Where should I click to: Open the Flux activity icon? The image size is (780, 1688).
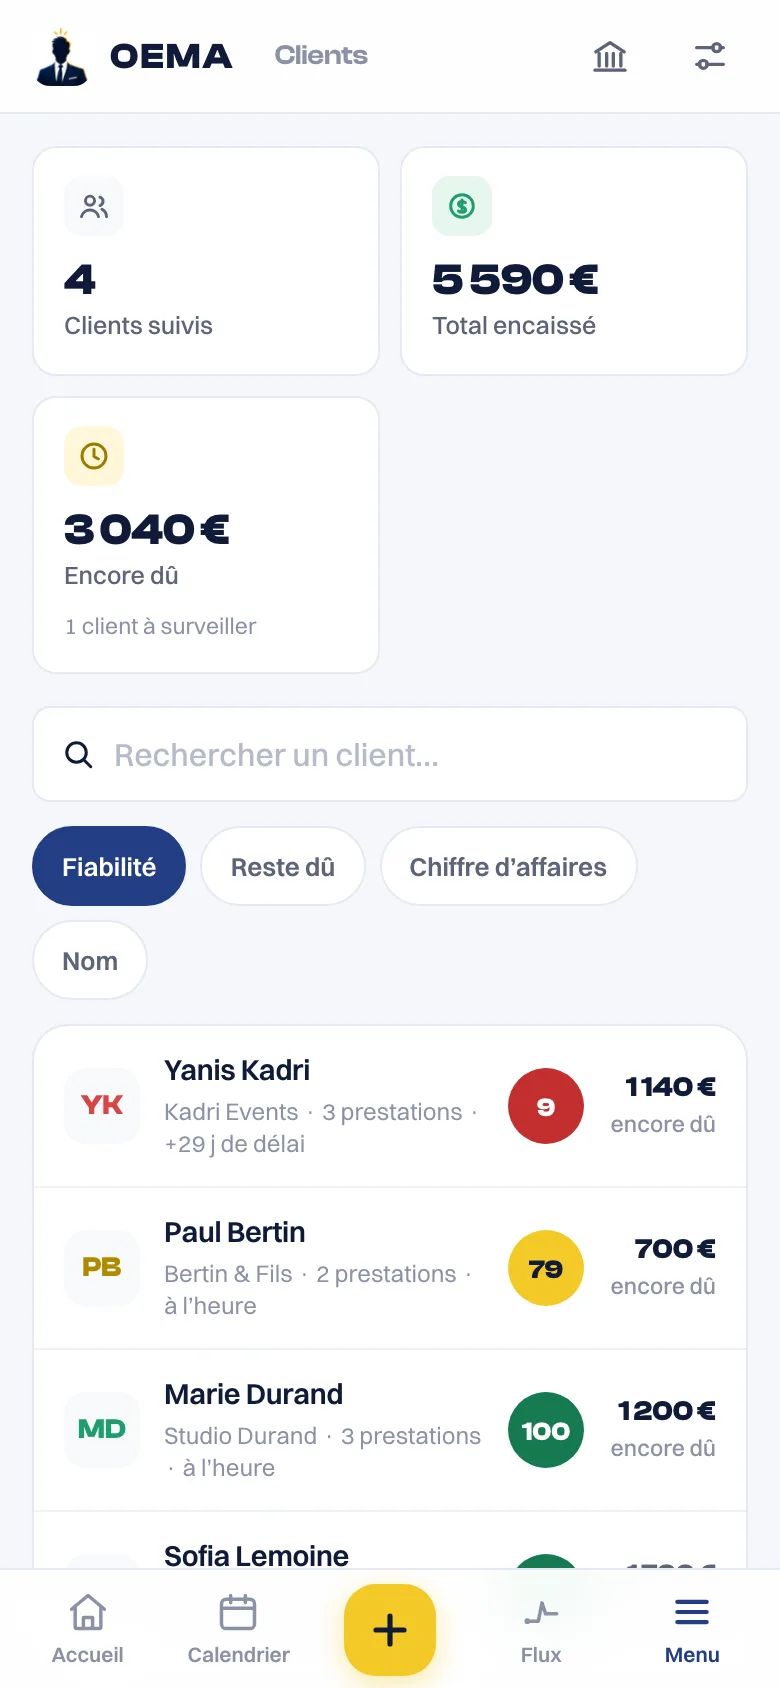click(541, 1612)
